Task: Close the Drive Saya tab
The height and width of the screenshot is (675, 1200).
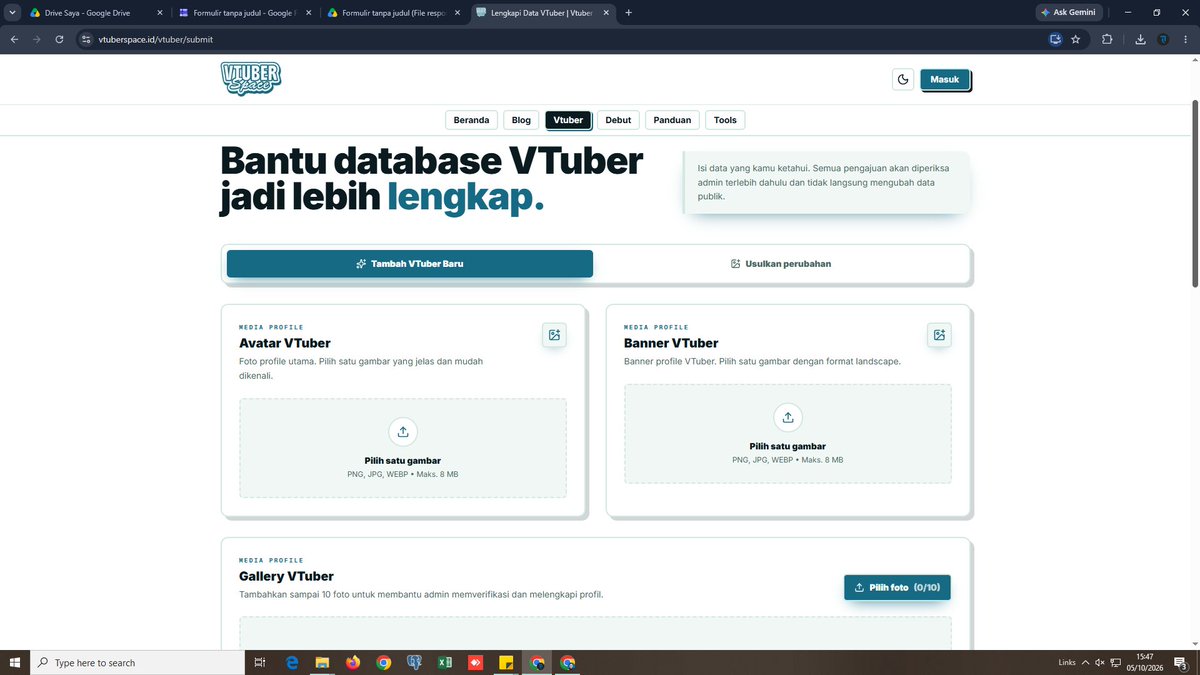Action: [160, 13]
